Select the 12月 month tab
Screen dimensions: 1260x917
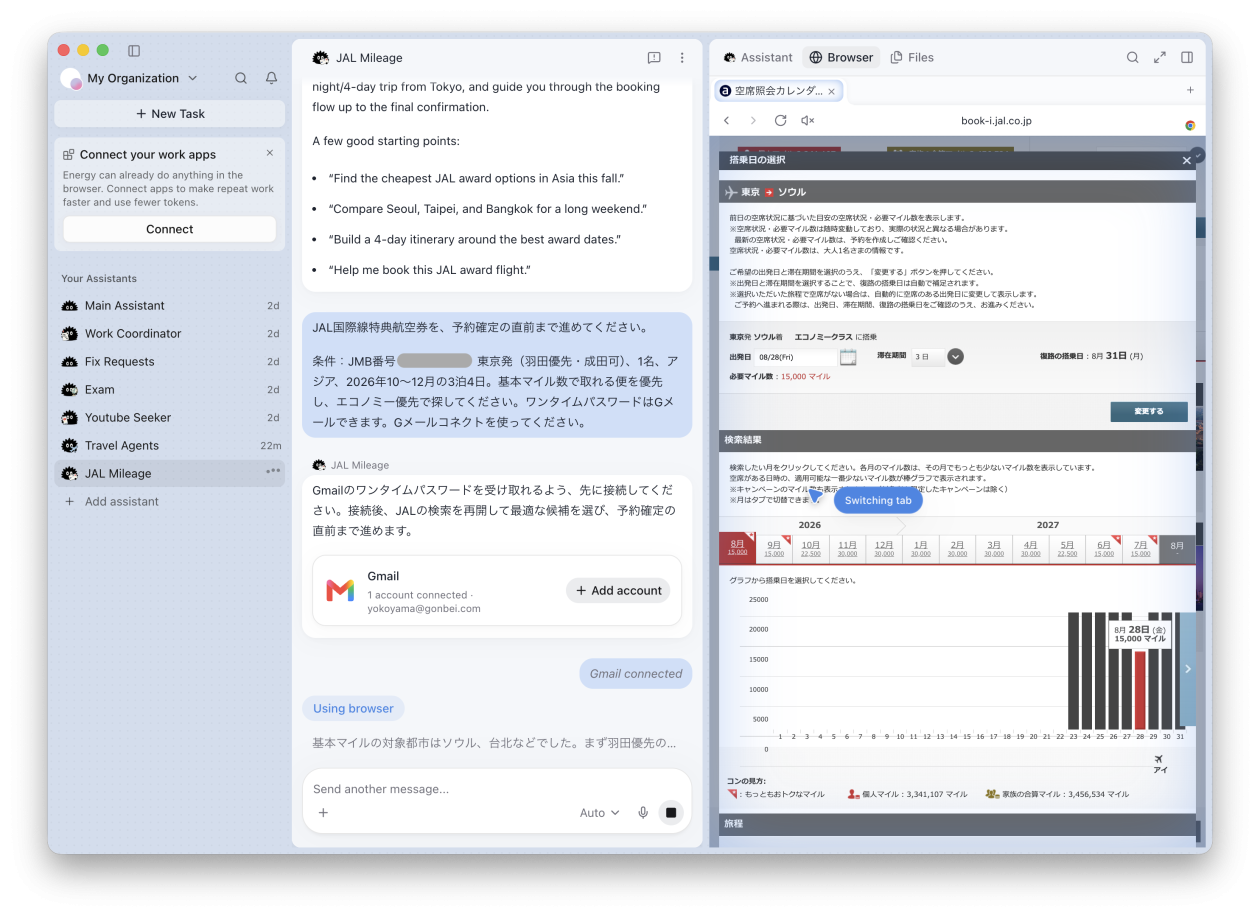pyautogui.click(x=884, y=549)
